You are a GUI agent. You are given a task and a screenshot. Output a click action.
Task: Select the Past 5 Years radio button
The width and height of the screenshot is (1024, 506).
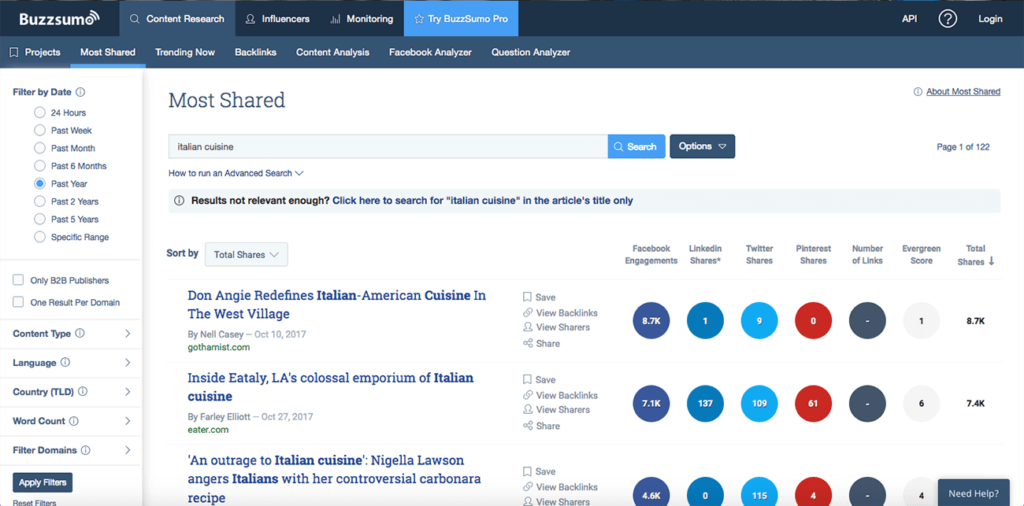(x=40, y=219)
